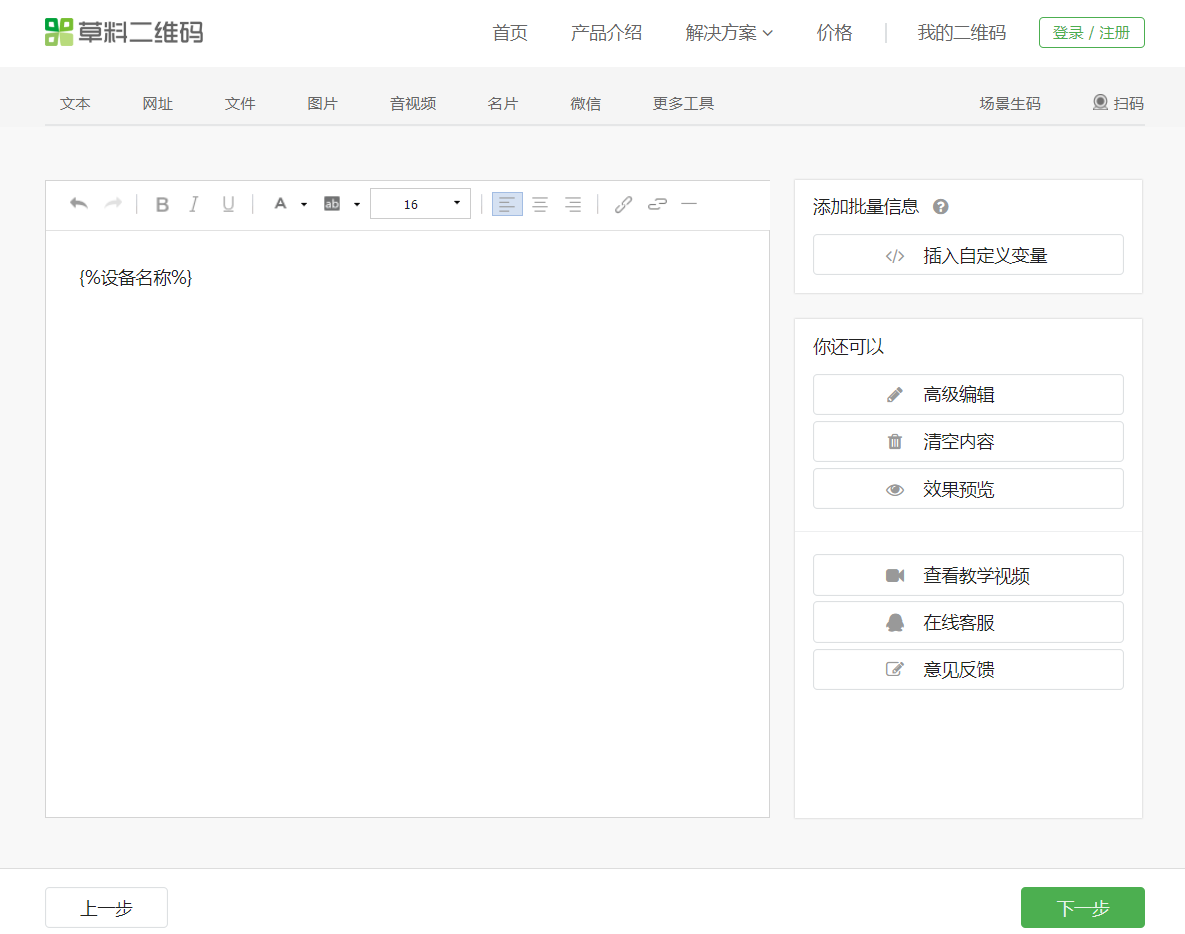The width and height of the screenshot is (1185, 934).
Task: Toggle bold formatting
Action: 162,204
